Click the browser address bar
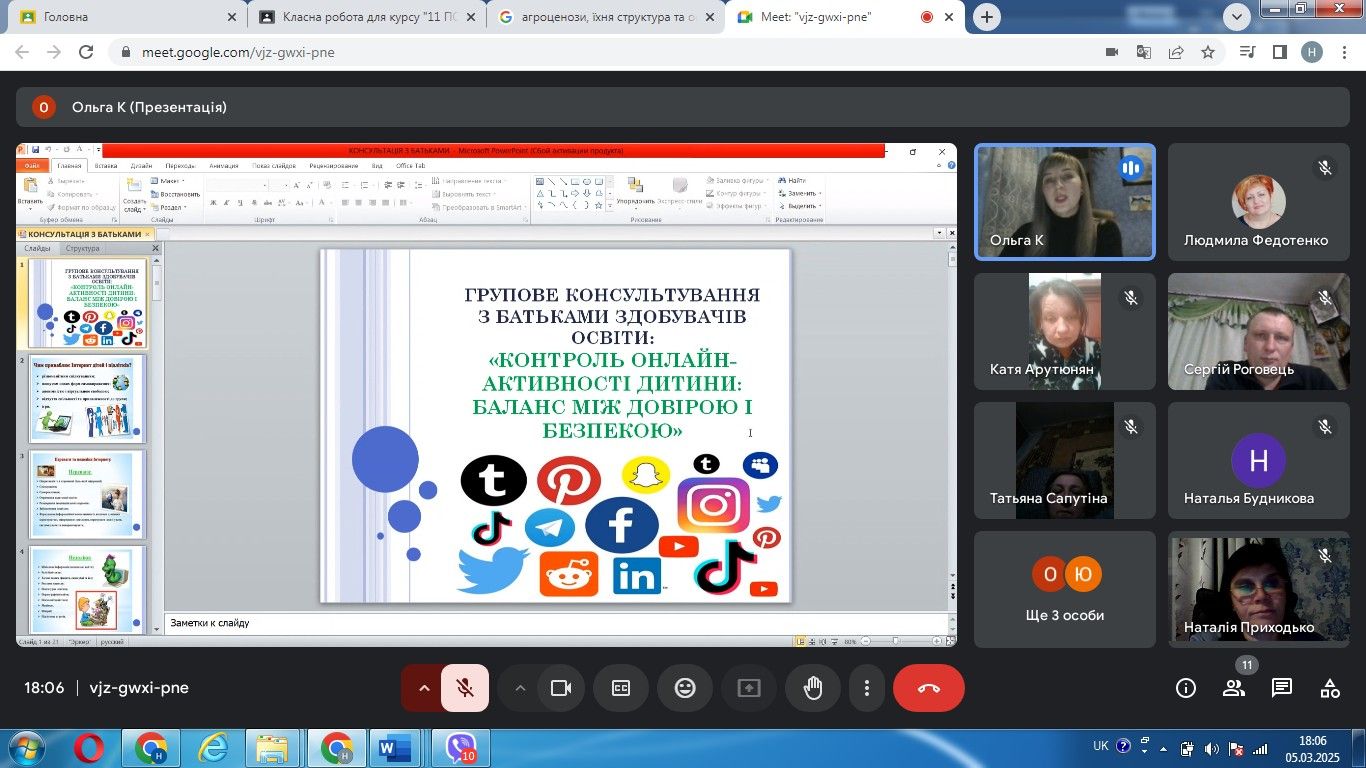Viewport: 1366px width, 768px height. pos(600,52)
